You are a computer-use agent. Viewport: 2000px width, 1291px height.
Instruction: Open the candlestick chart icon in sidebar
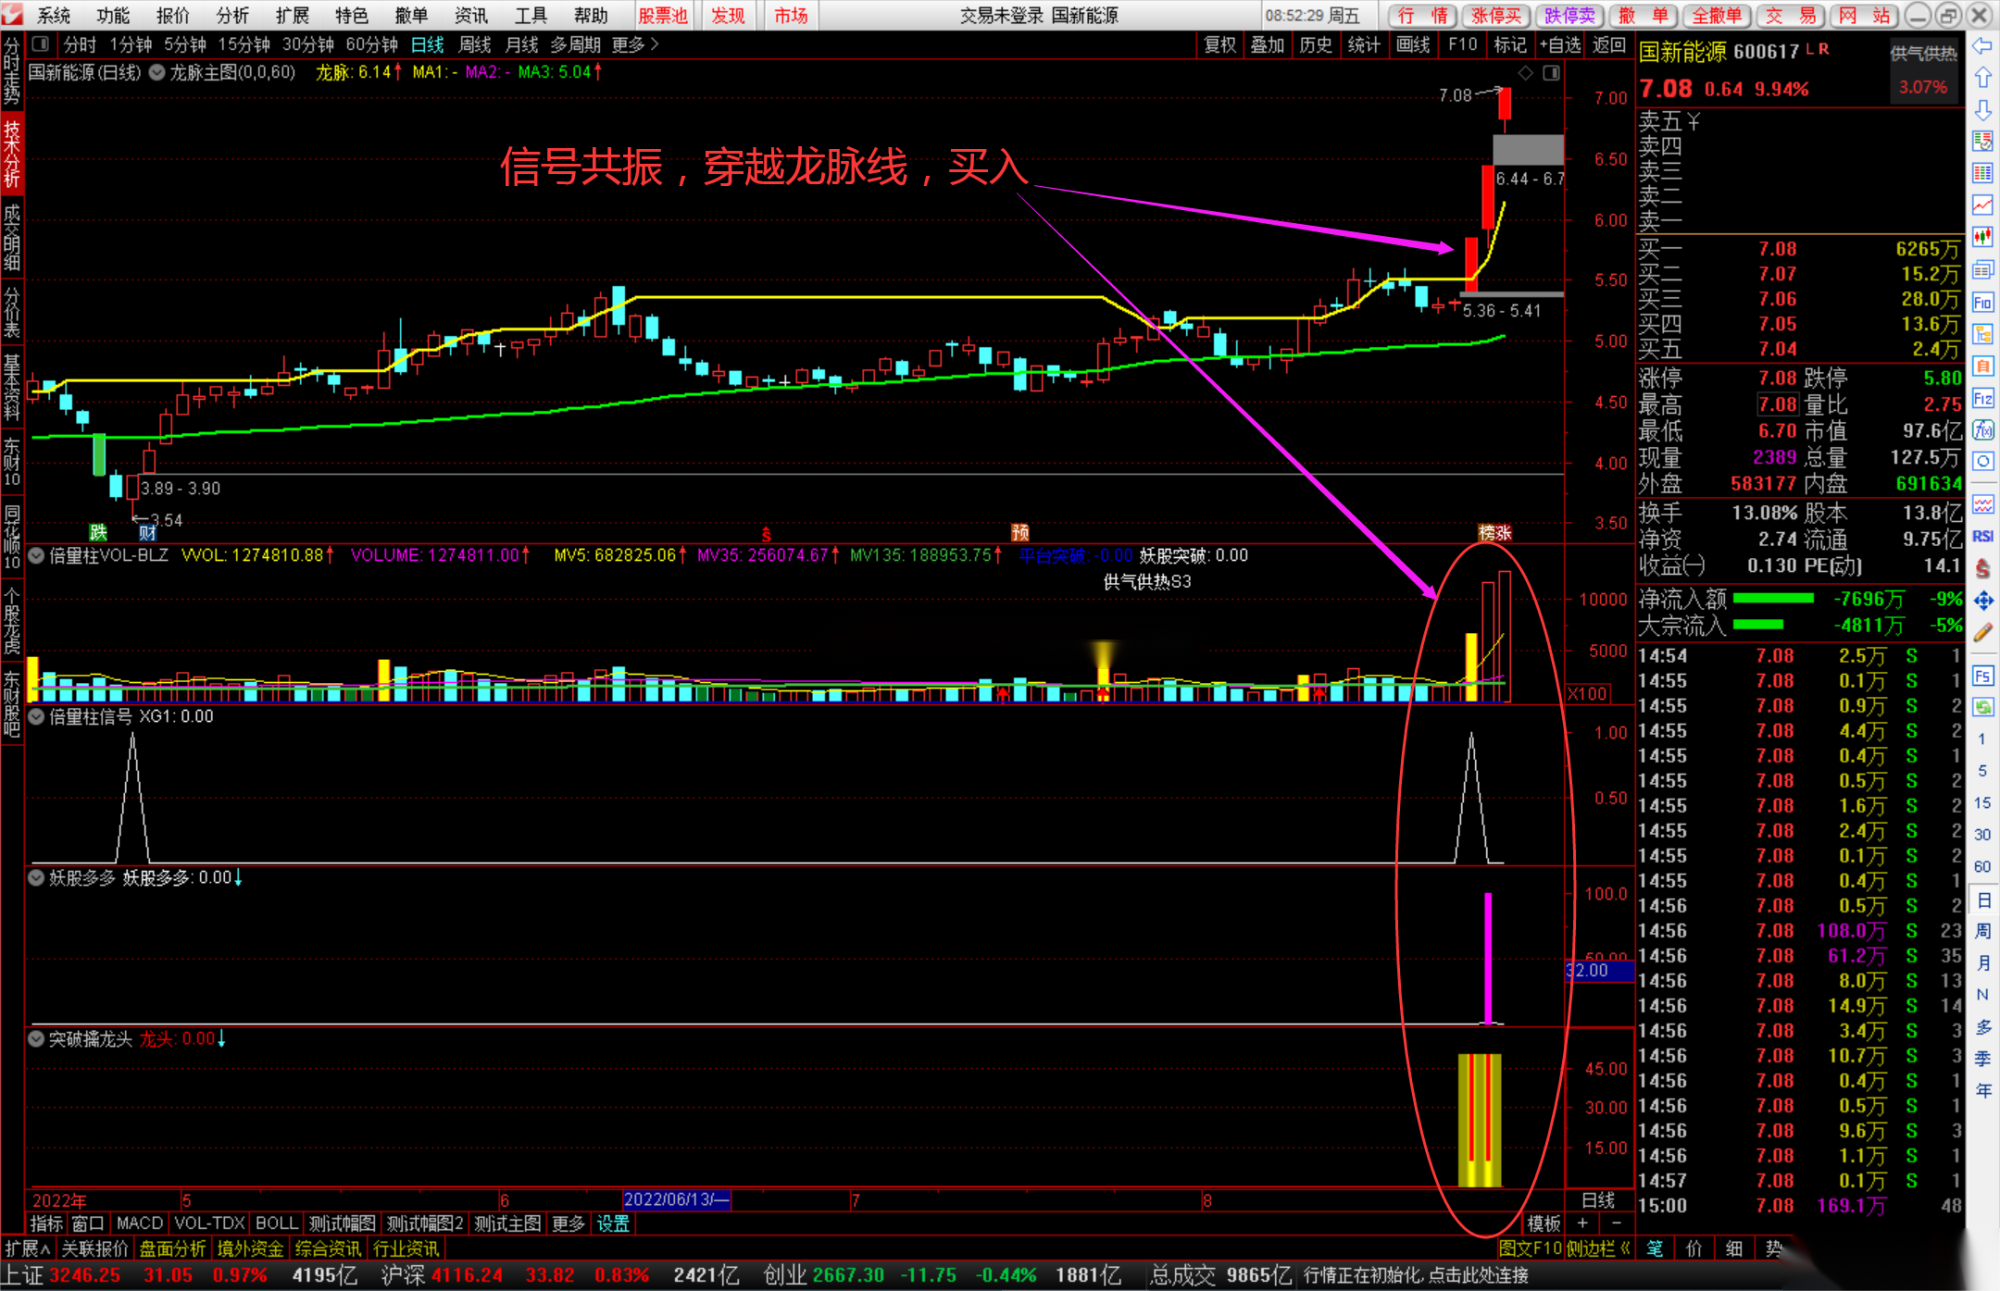tap(1983, 237)
